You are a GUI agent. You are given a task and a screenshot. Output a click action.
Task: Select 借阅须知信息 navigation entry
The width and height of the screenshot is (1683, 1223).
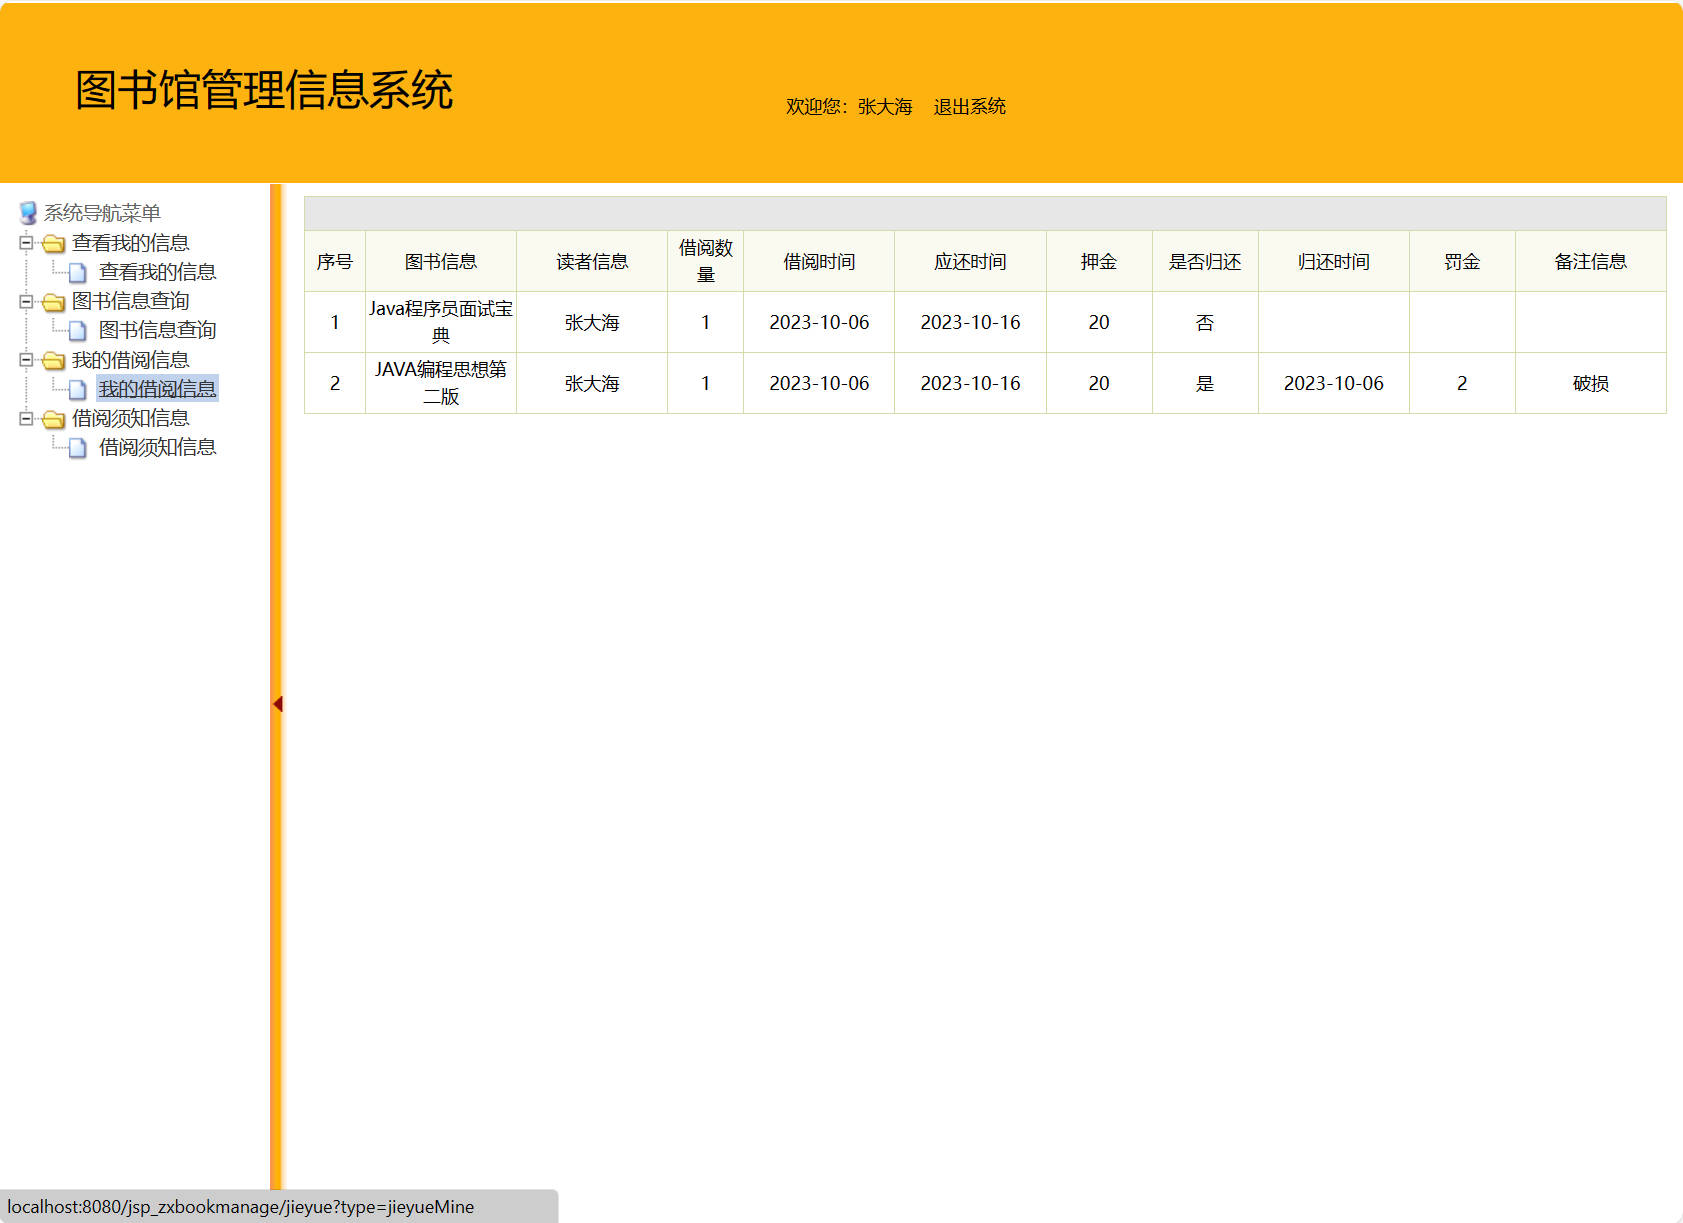155,447
